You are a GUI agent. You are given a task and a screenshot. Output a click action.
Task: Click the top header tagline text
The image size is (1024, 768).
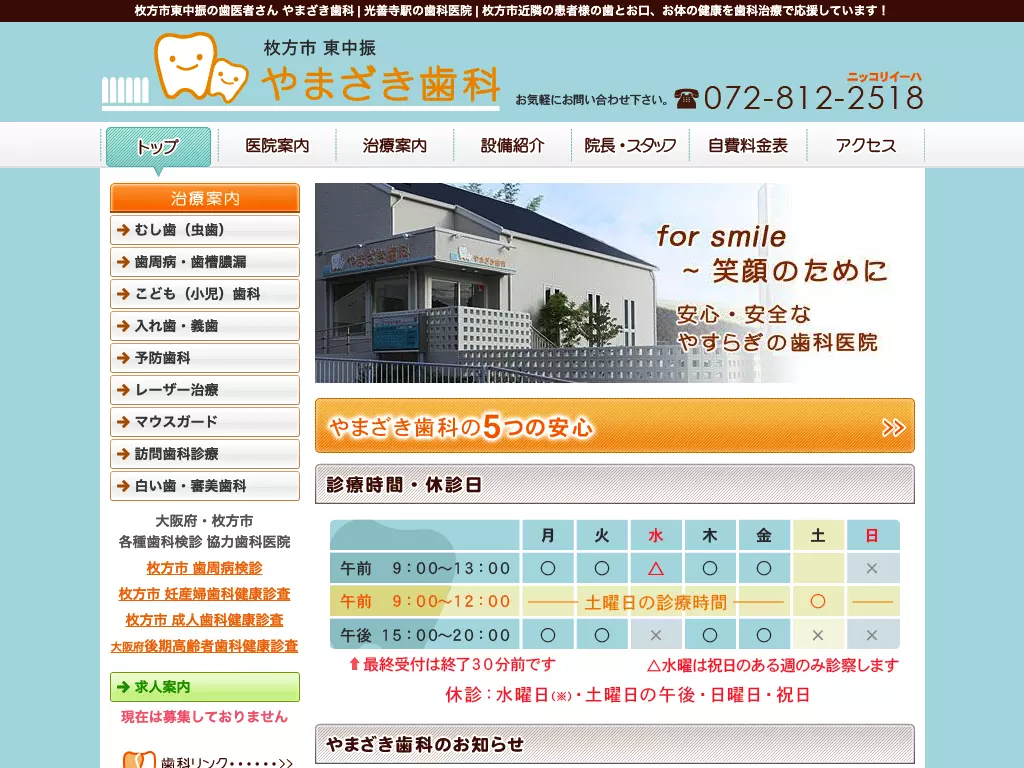pyautogui.click(x=511, y=10)
